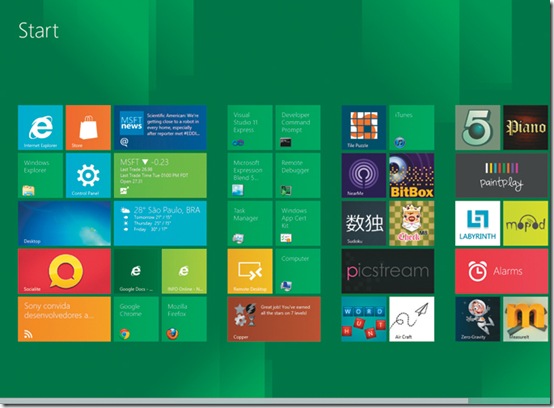Open the MSFT news tile
The image size is (554, 408).
160,128
